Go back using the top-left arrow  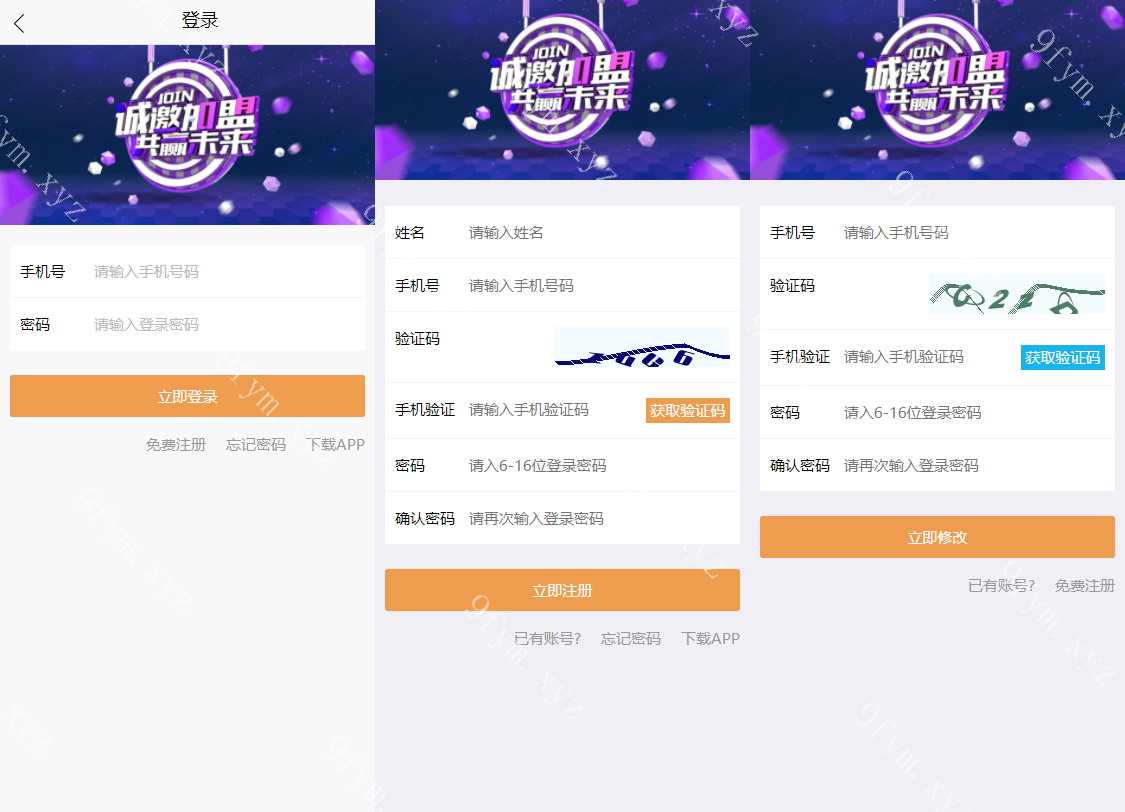pos(19,23)
